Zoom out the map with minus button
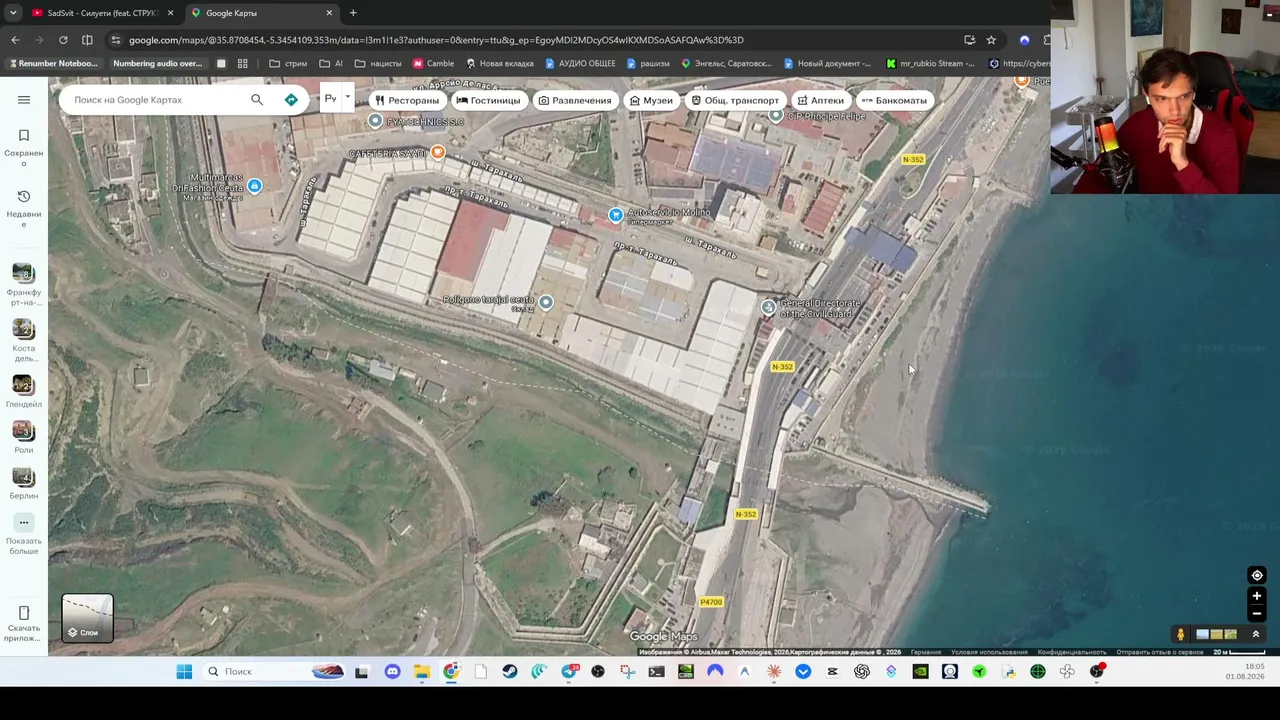The width and height of the screenshot is (1280, 720). click(x=1257, y=613)
